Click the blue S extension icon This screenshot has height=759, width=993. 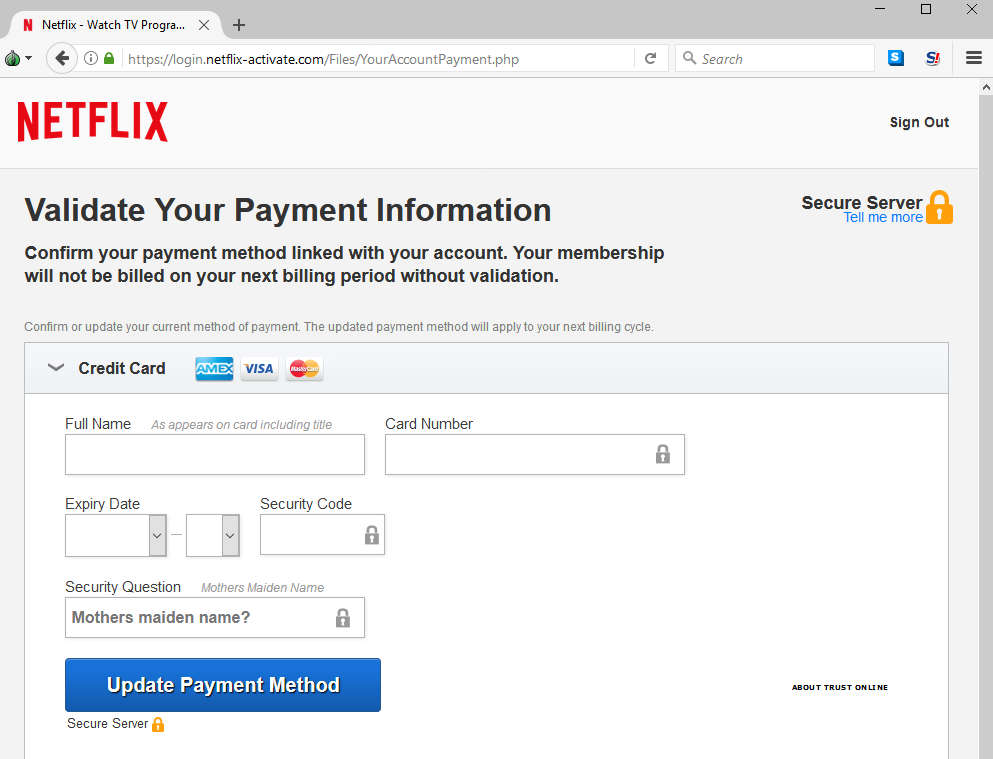[895, 58]
